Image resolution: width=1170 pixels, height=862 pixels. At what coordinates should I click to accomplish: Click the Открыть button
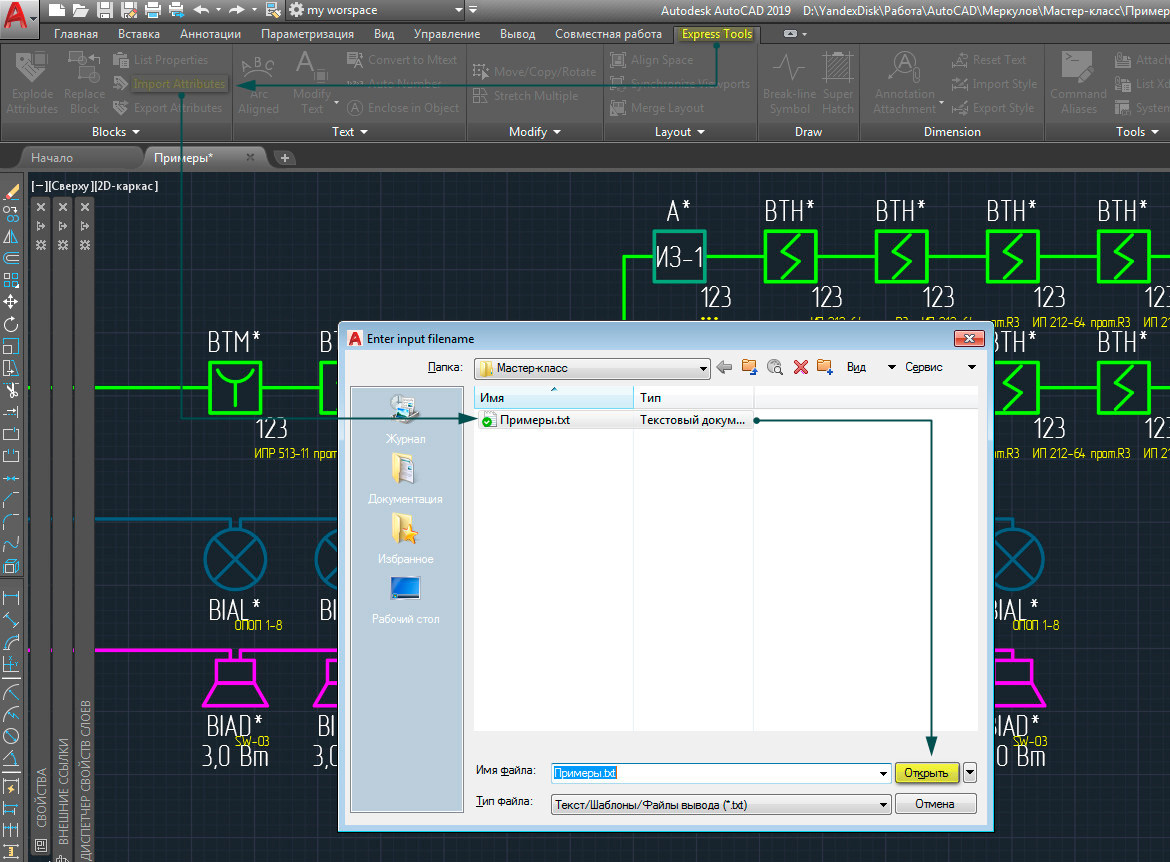tap(925, 772)
